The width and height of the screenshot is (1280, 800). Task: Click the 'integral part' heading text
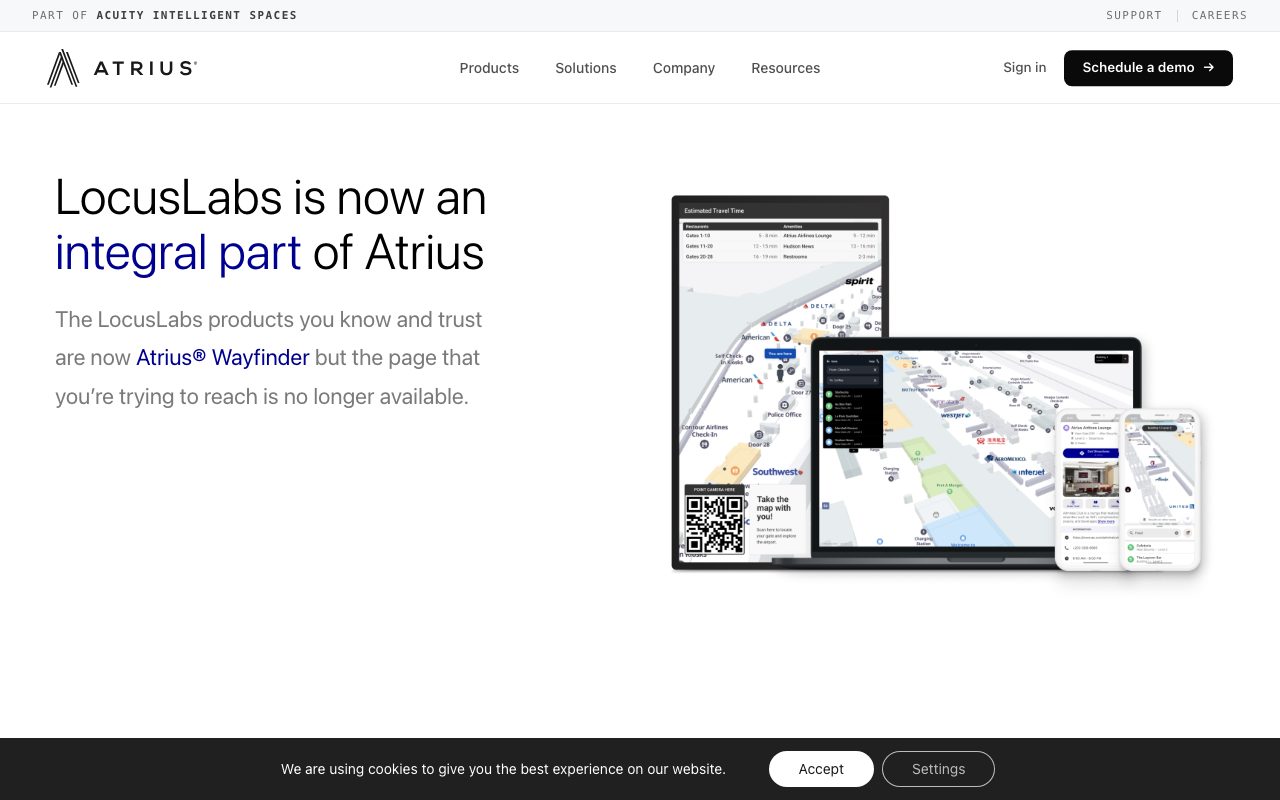178,252
